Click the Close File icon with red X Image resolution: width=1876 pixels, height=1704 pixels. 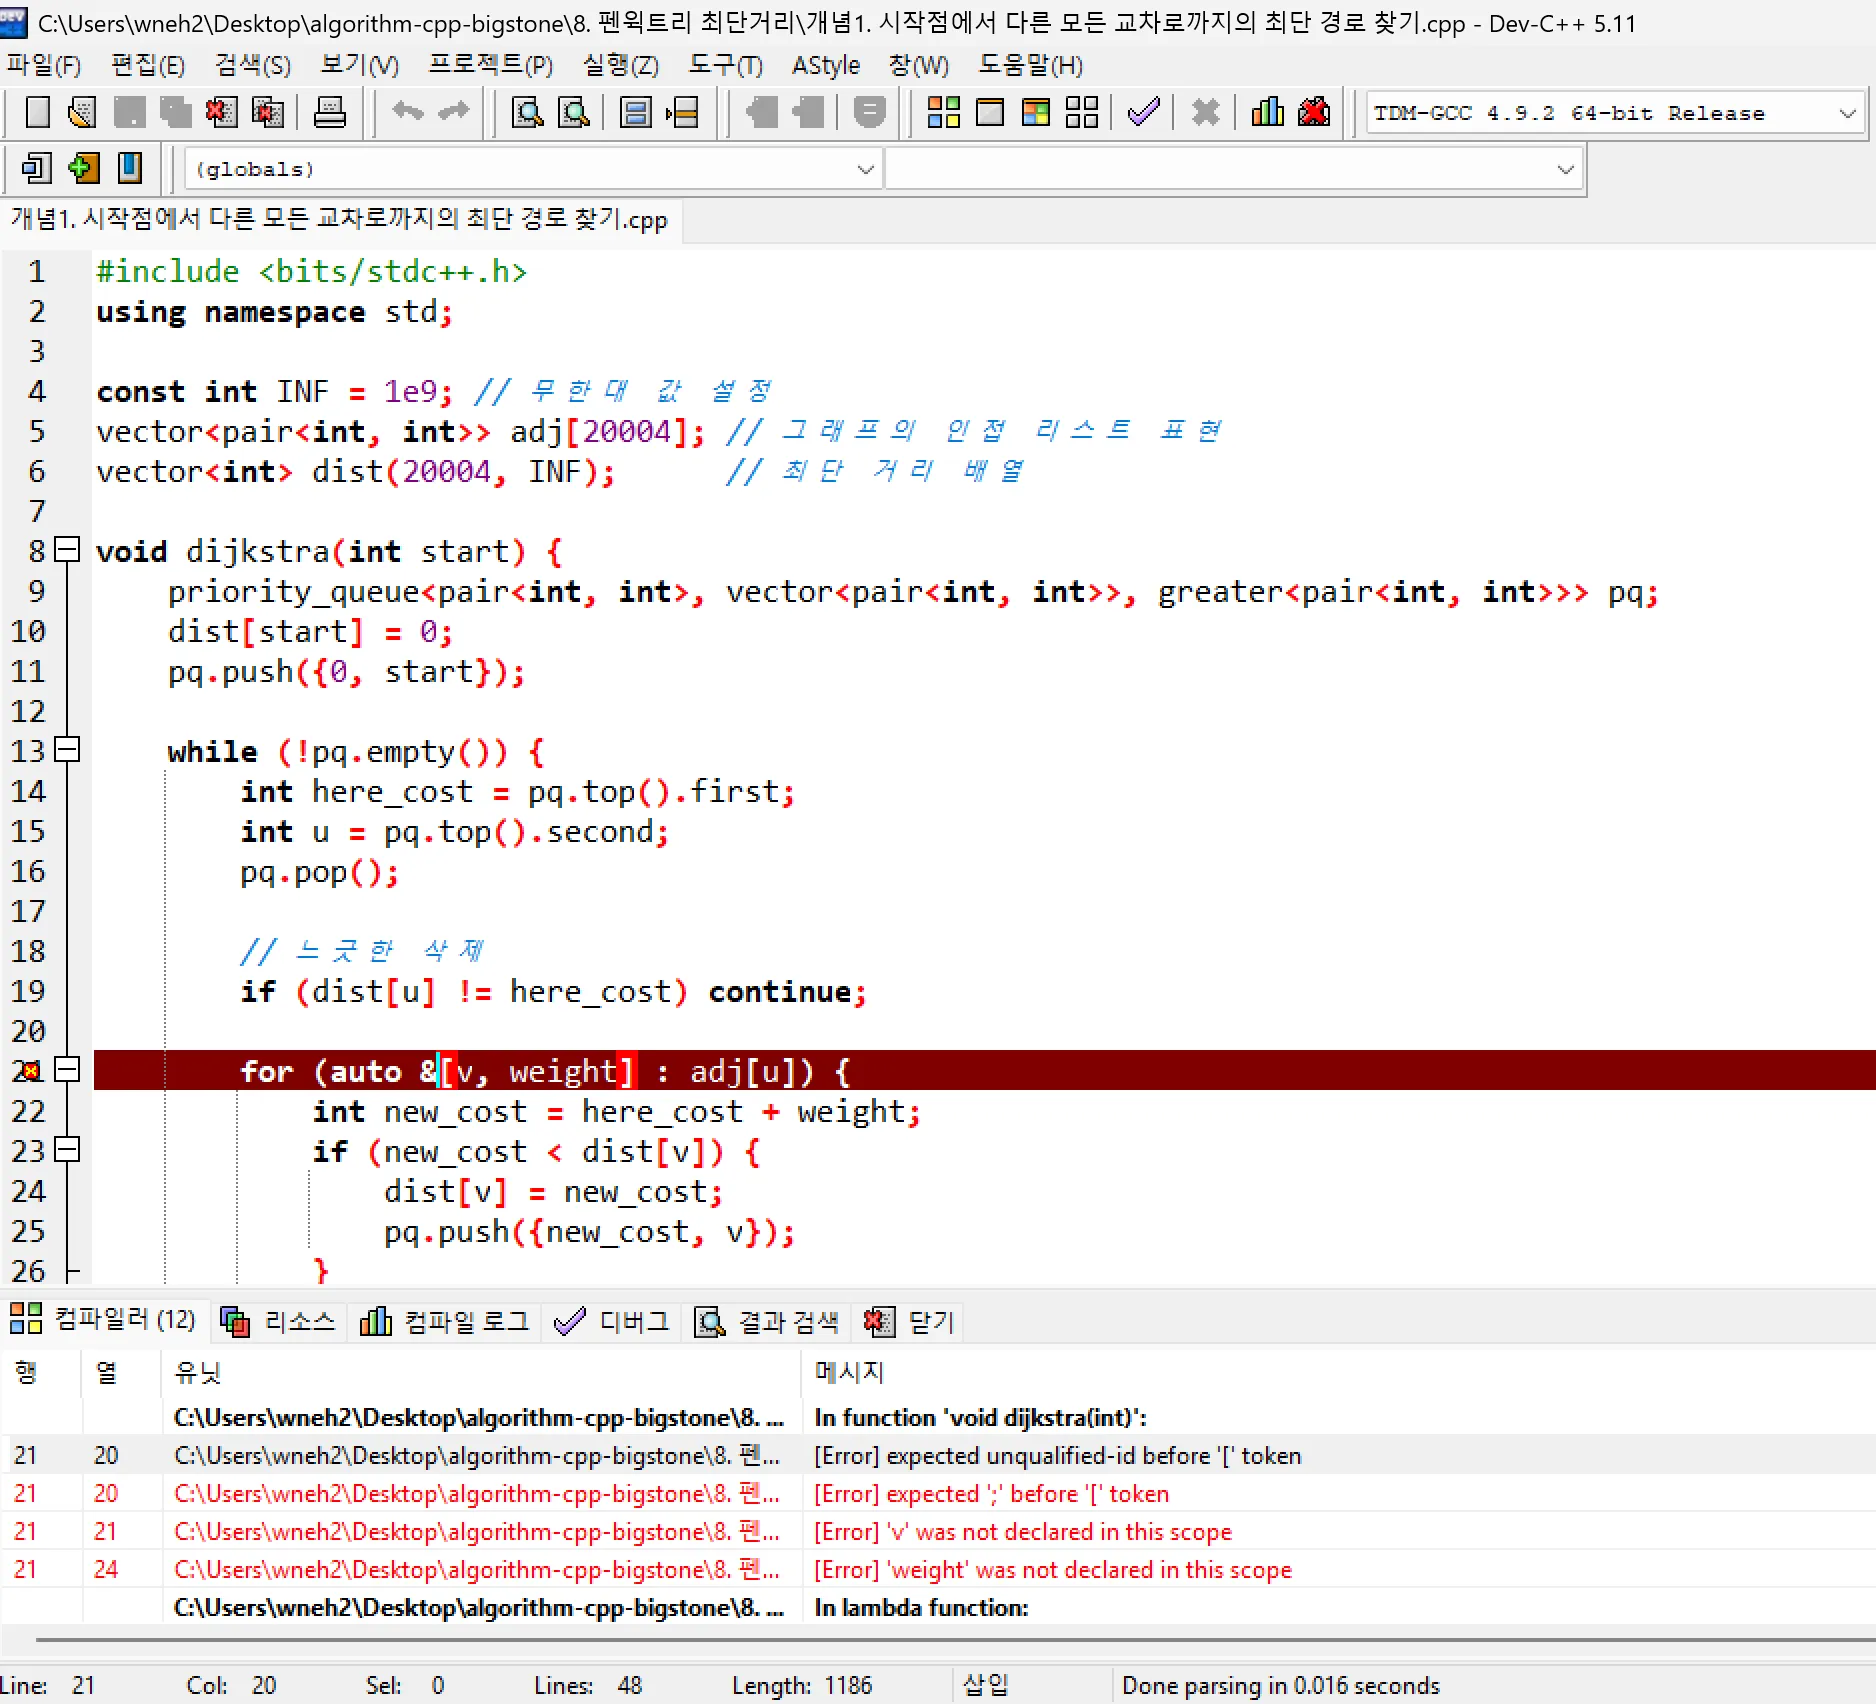pos(221,112)
